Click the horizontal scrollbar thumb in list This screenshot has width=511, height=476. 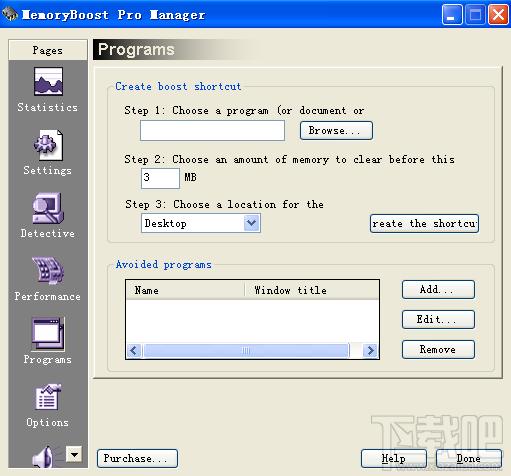click(246, 350)
